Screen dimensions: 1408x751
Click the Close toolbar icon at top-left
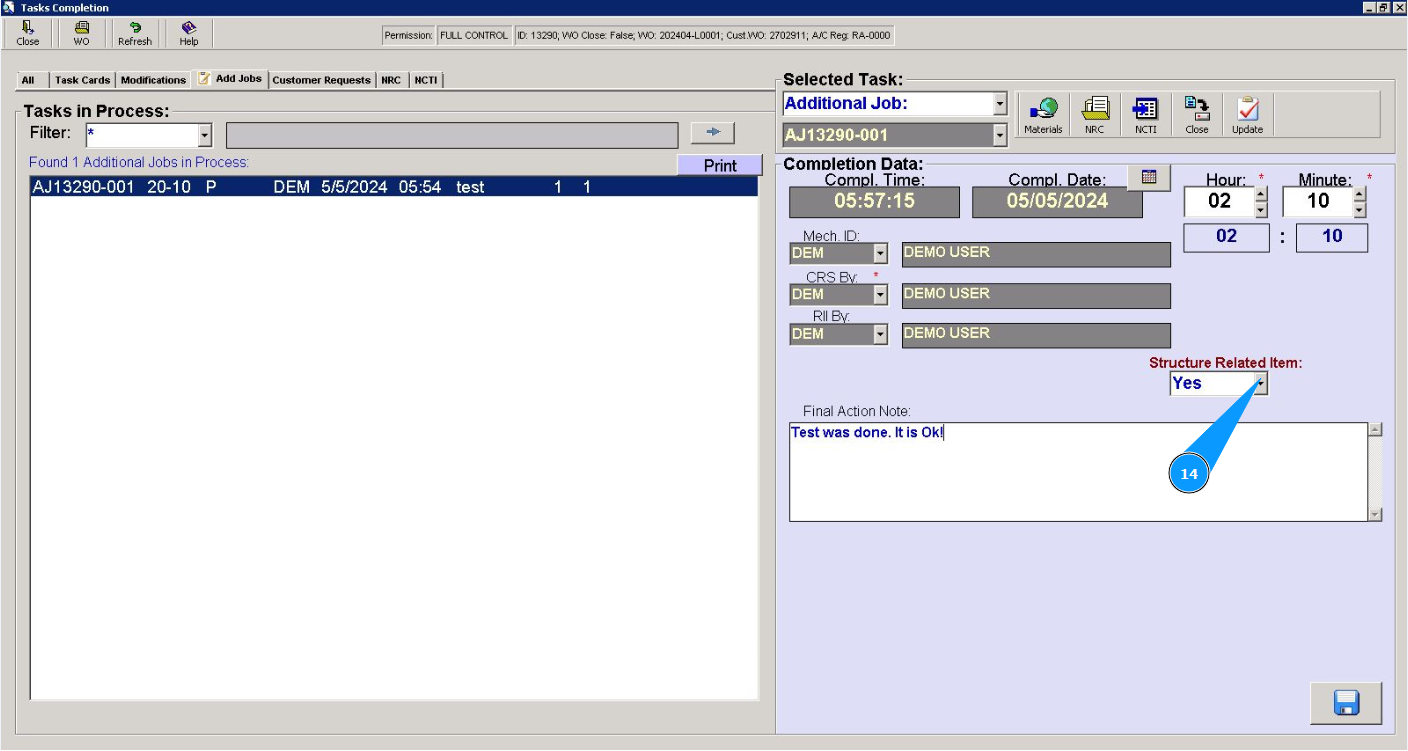pos(28,33)
